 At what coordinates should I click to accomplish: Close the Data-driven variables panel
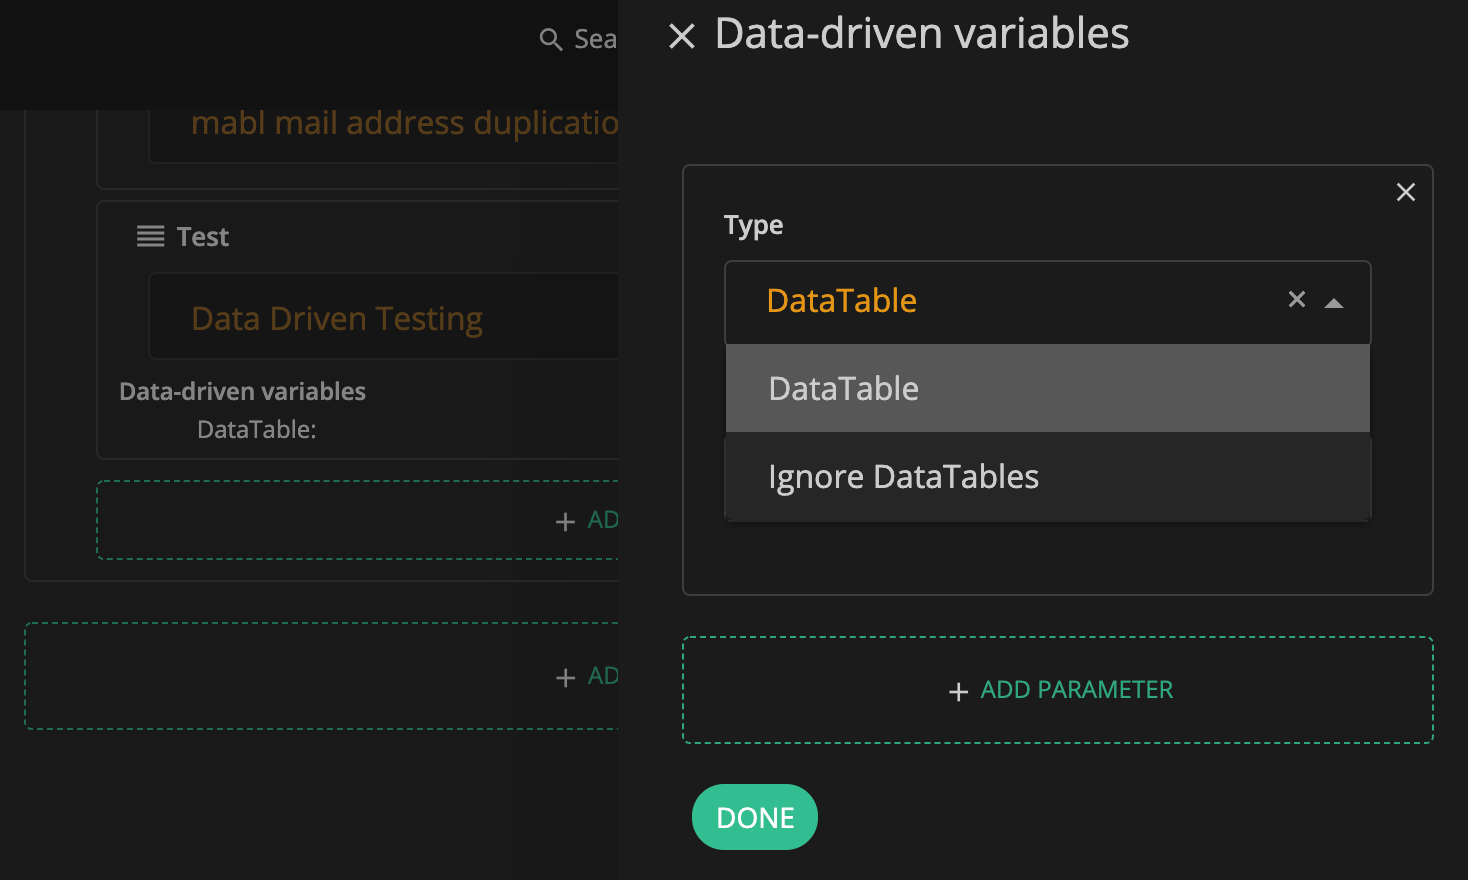(x=682, y=37)
